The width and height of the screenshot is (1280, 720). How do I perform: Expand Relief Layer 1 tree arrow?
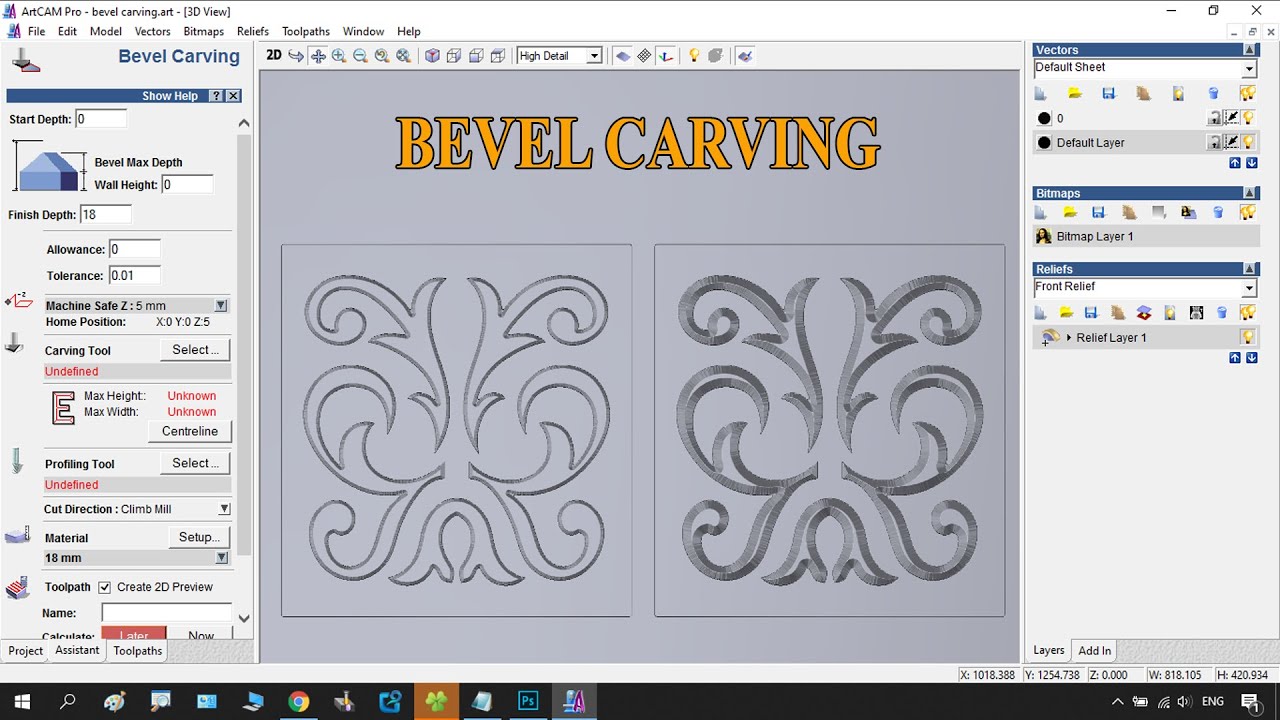tap(1069, 338)
